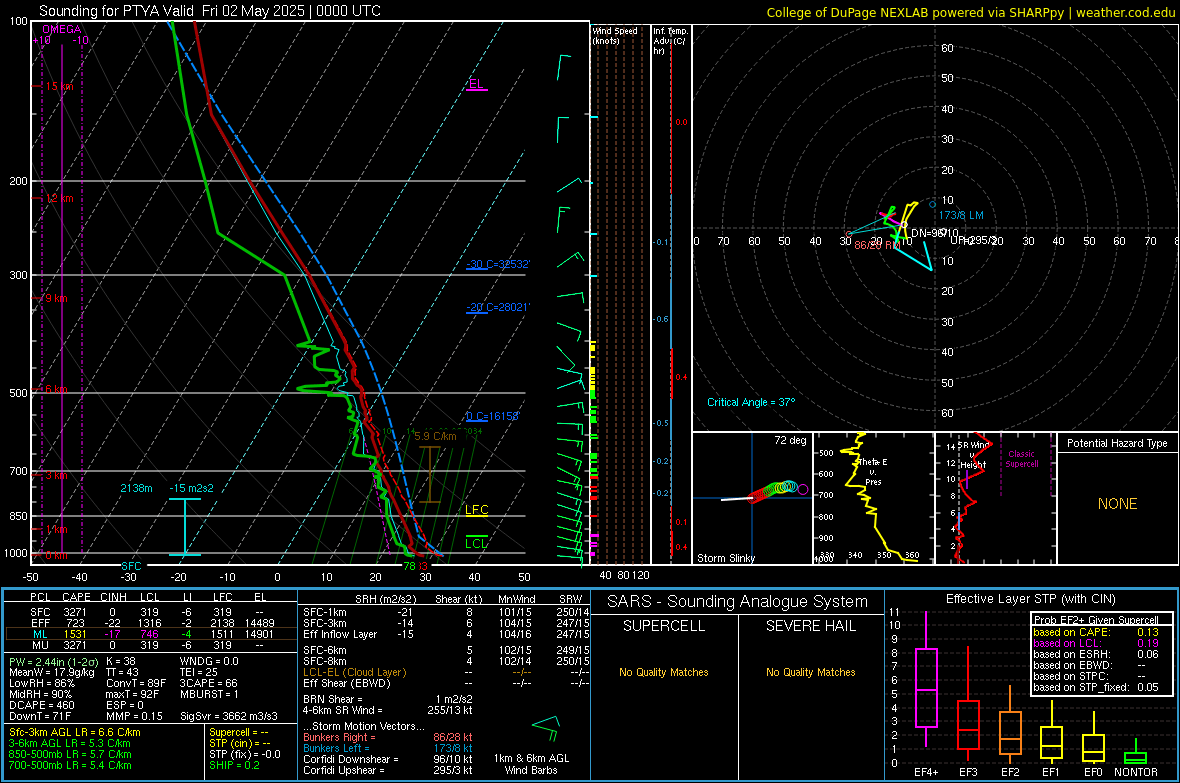Click the magenta 'OMEGA' label
The height and width of the screenshot is (783, 1180).
pyautogui.click(x=62, y=29)
